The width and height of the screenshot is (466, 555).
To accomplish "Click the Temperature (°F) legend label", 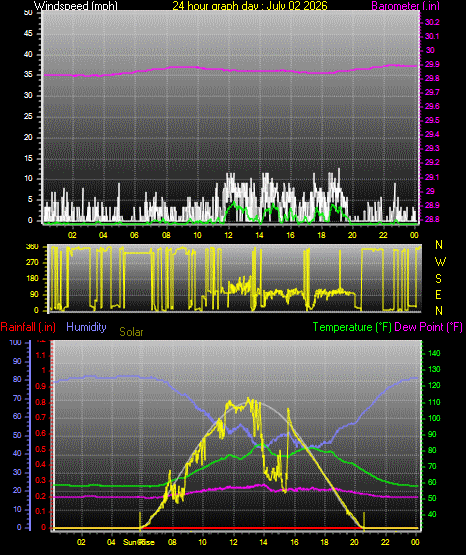I will [x=352, y=327].
